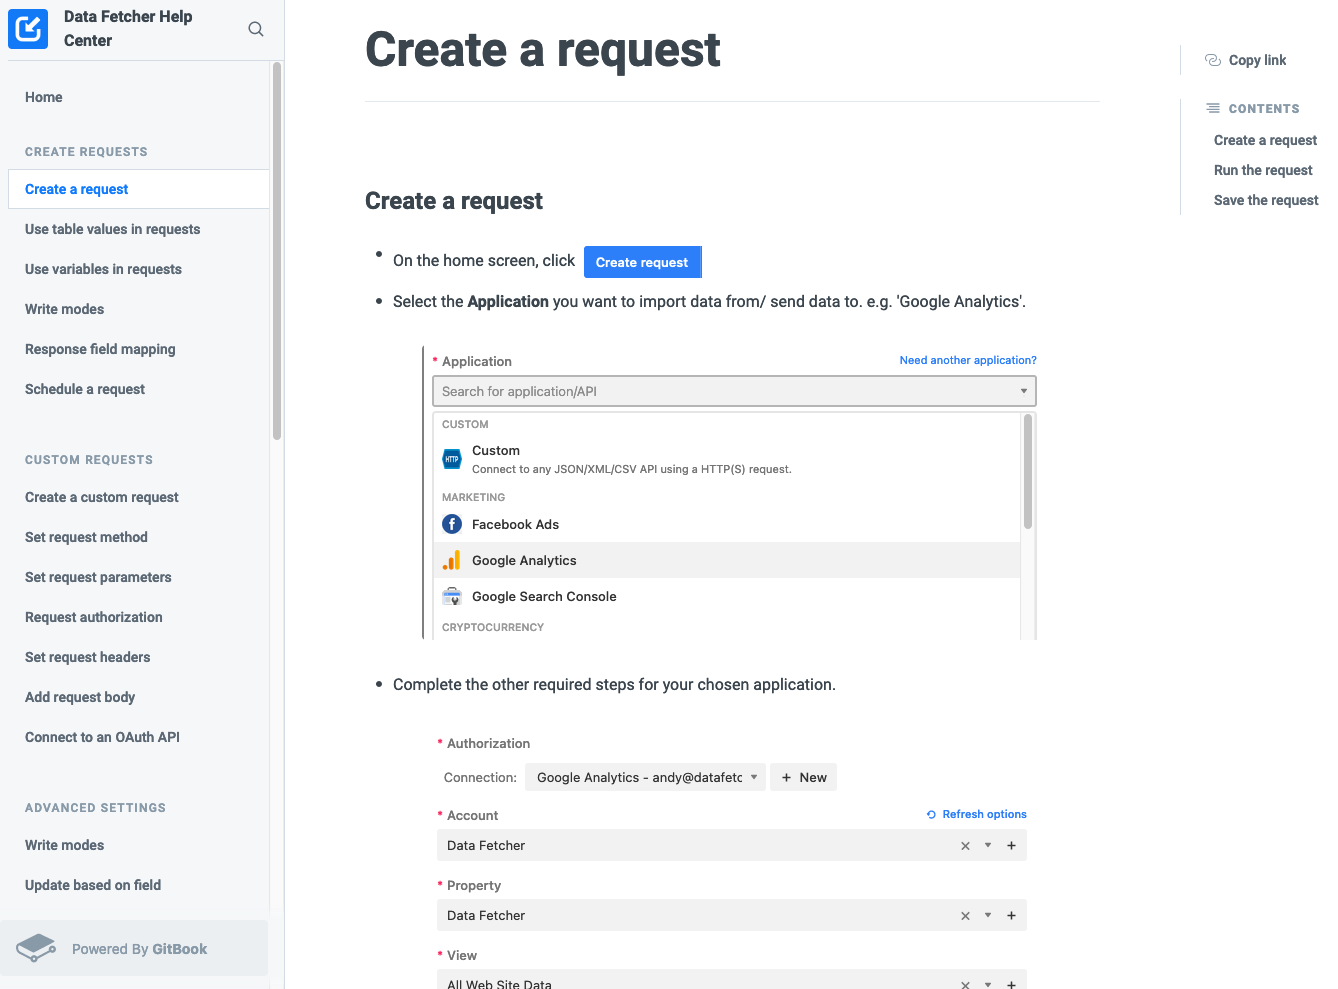
Task: Add new Account with plus icon
Action: point(1011,846)
